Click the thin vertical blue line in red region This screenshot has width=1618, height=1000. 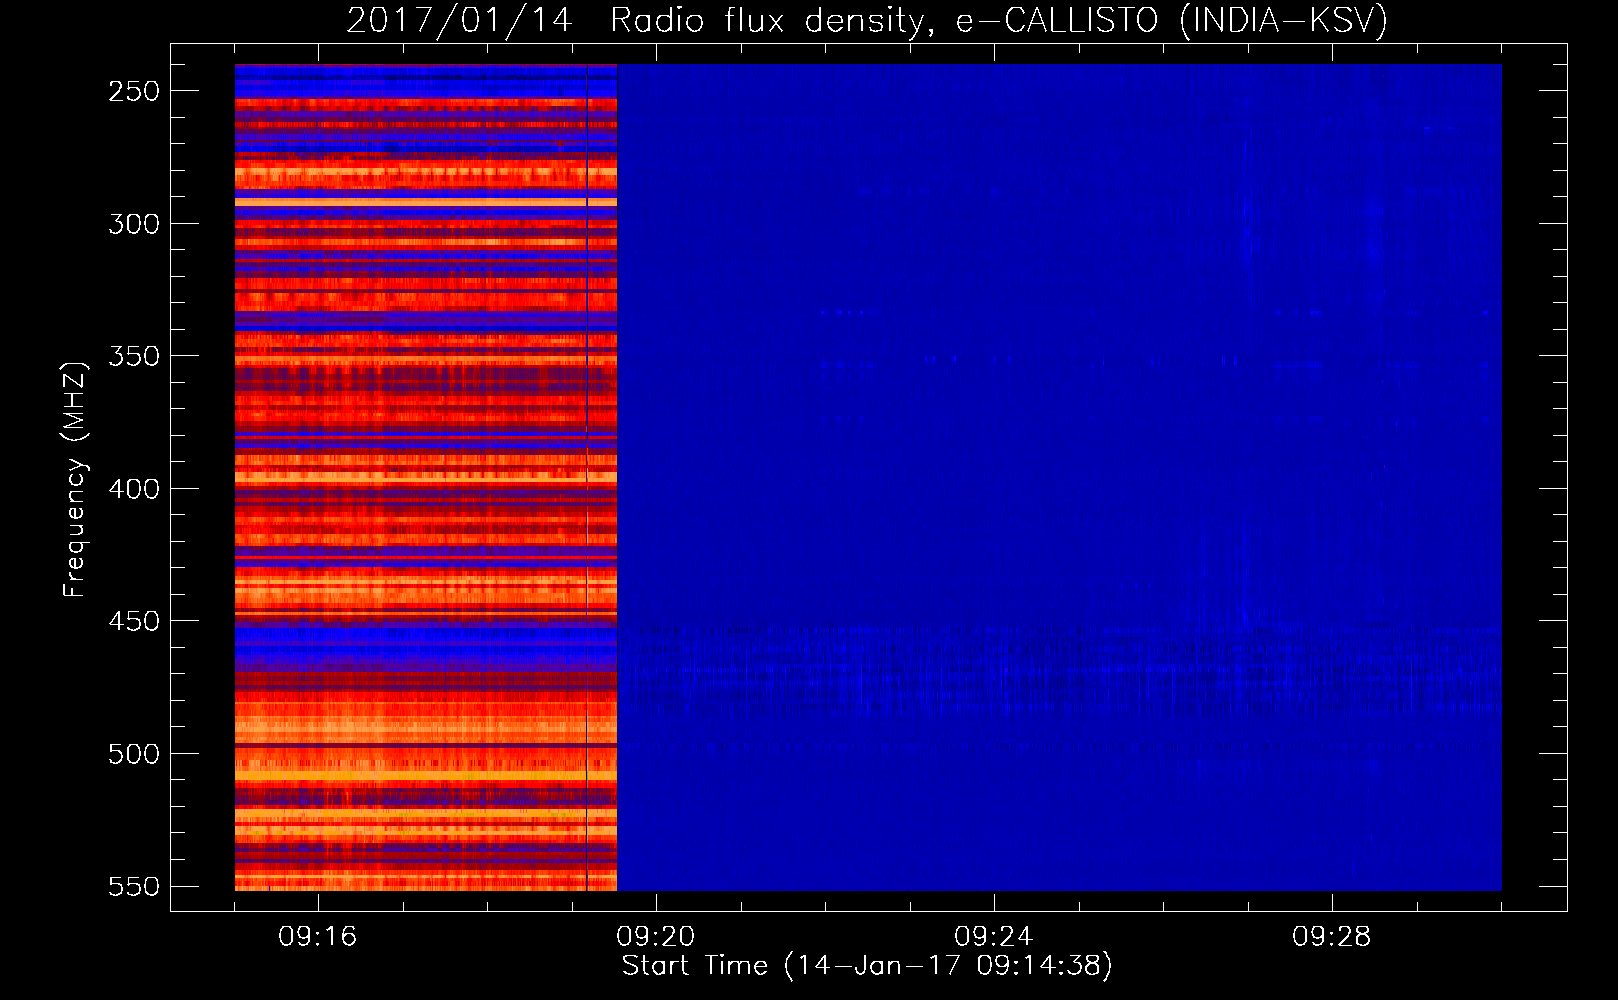pyautogui.click(x=586, y=477)
